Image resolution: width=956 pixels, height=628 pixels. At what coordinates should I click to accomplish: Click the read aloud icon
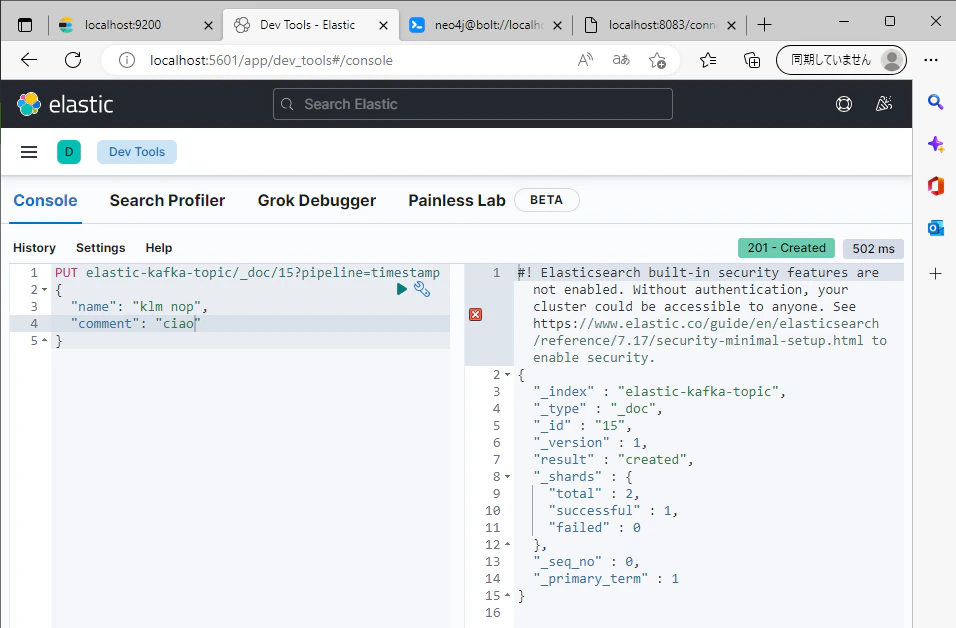tap(585, 60)
